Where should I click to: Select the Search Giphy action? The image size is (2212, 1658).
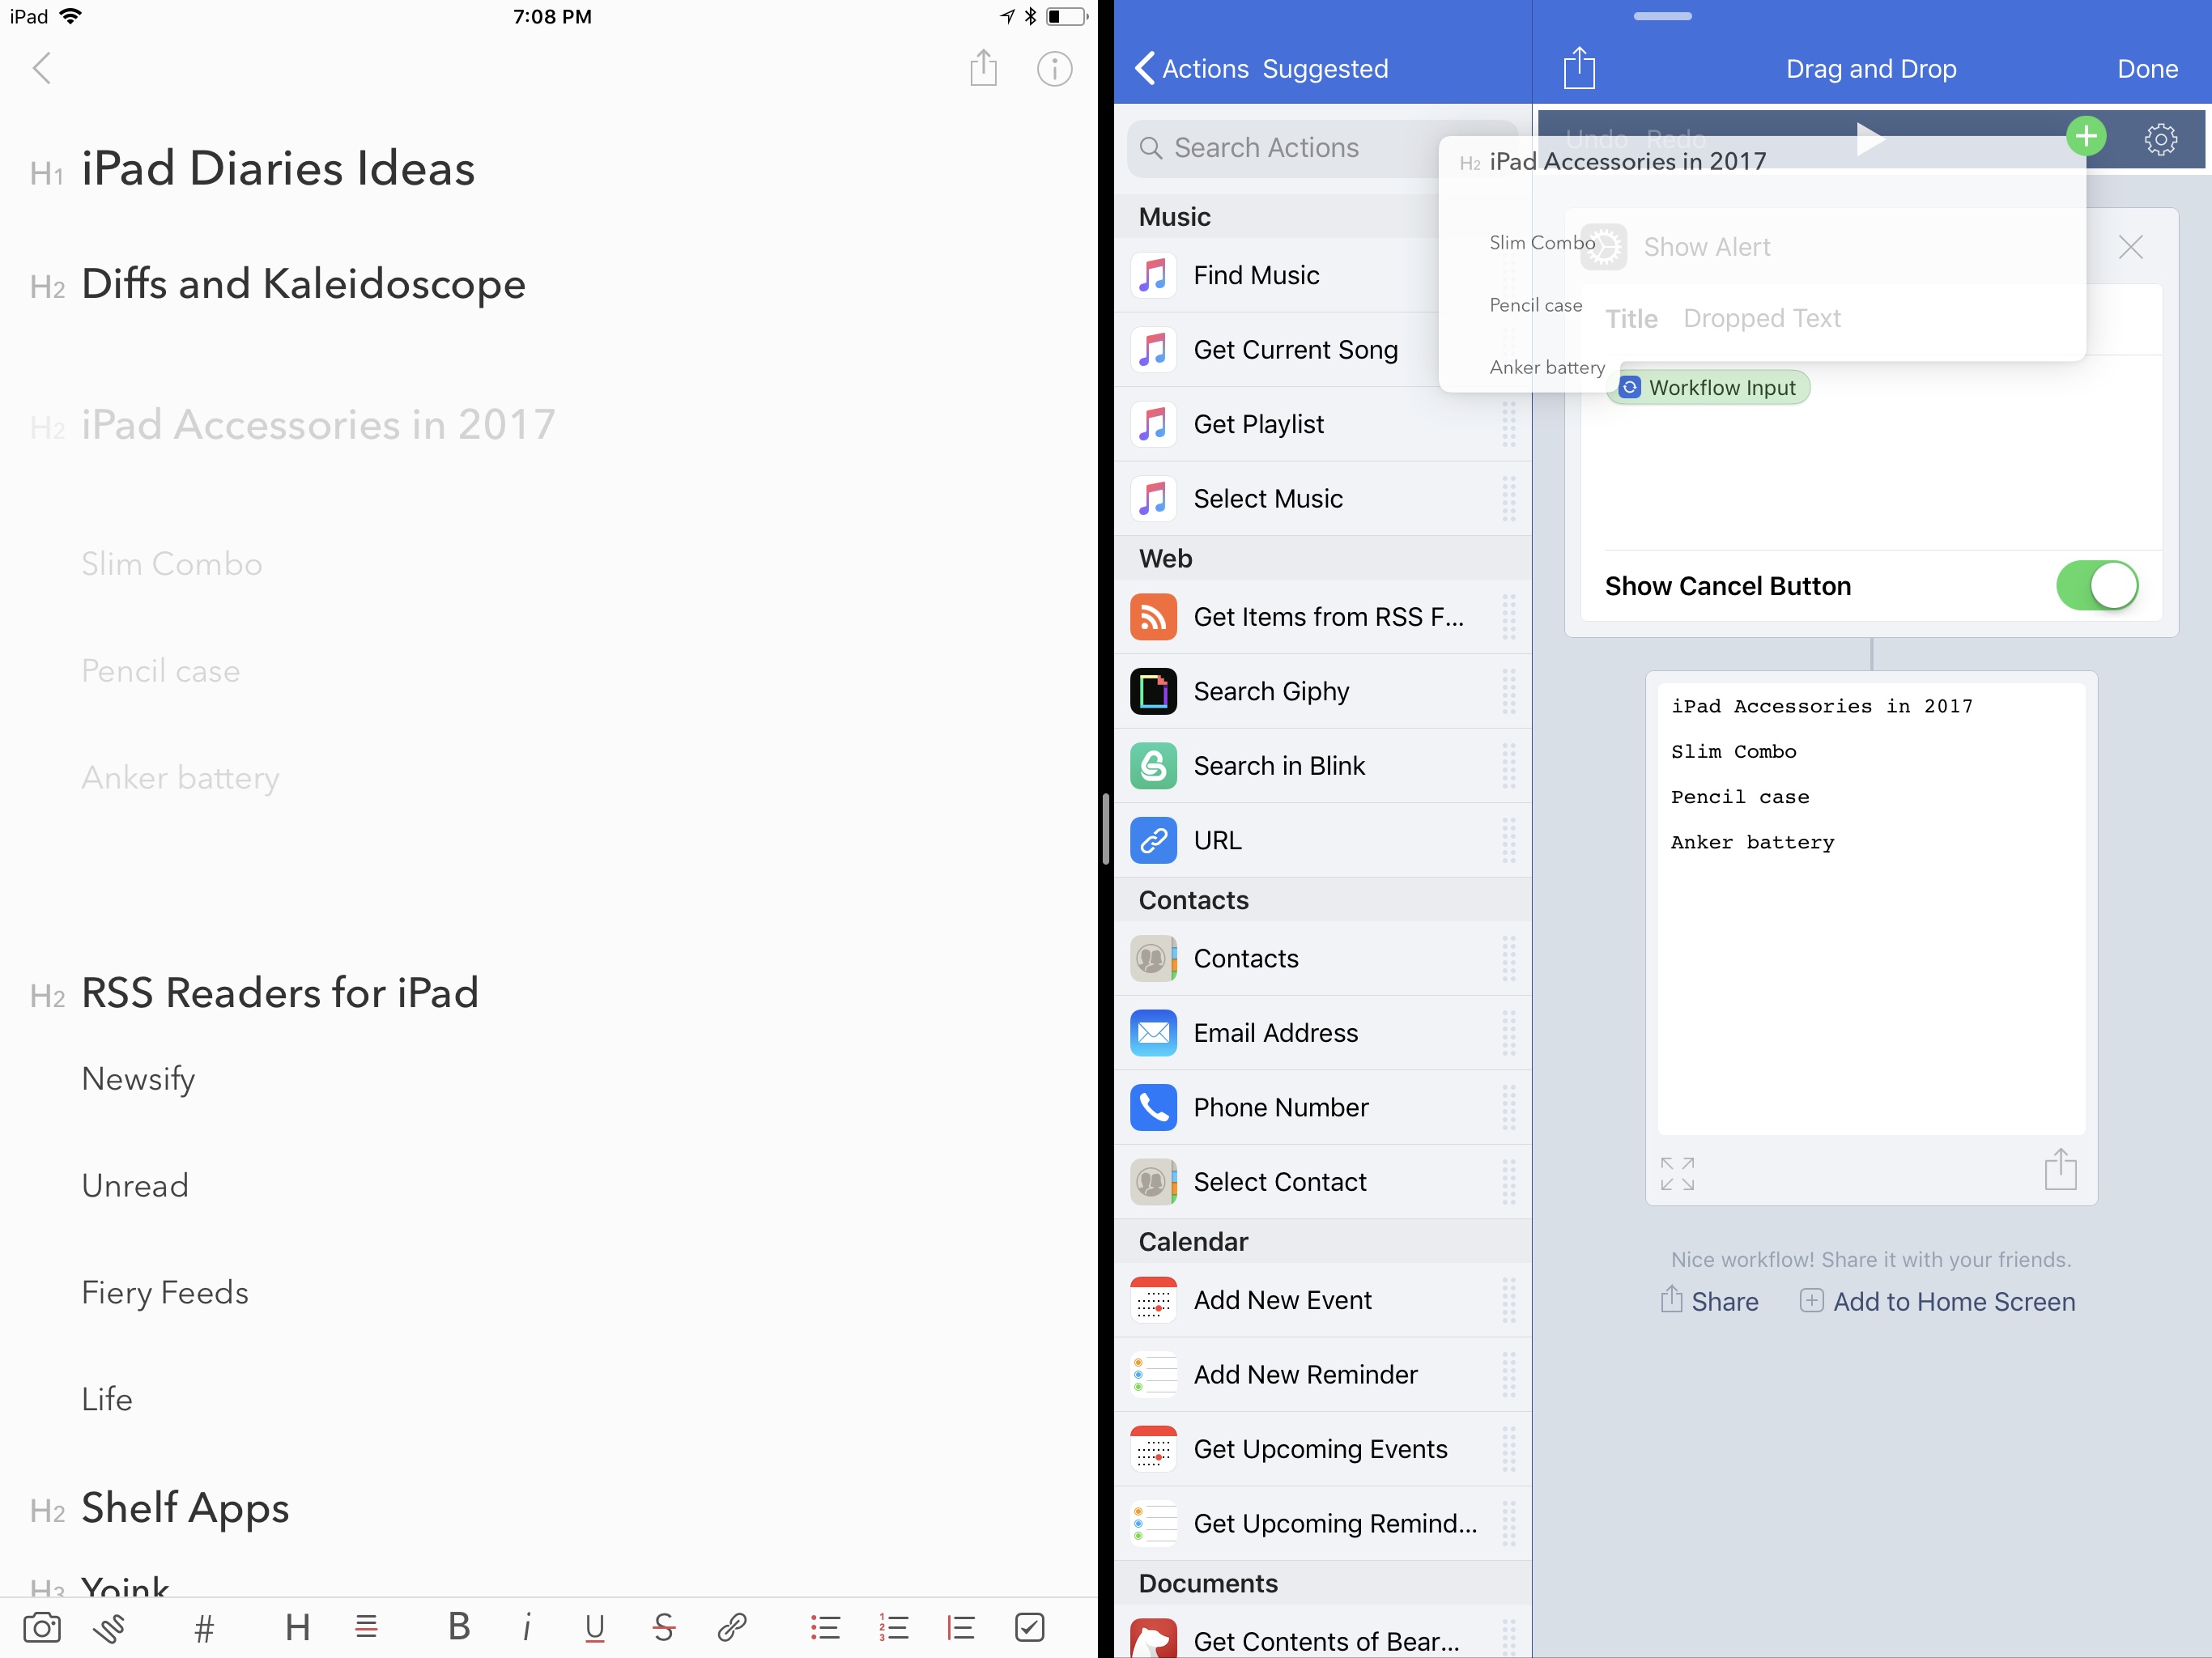tap(1272, 691)
